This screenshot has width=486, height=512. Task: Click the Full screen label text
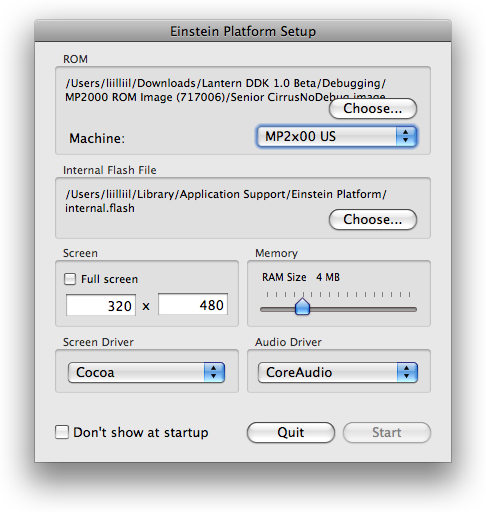109,279
